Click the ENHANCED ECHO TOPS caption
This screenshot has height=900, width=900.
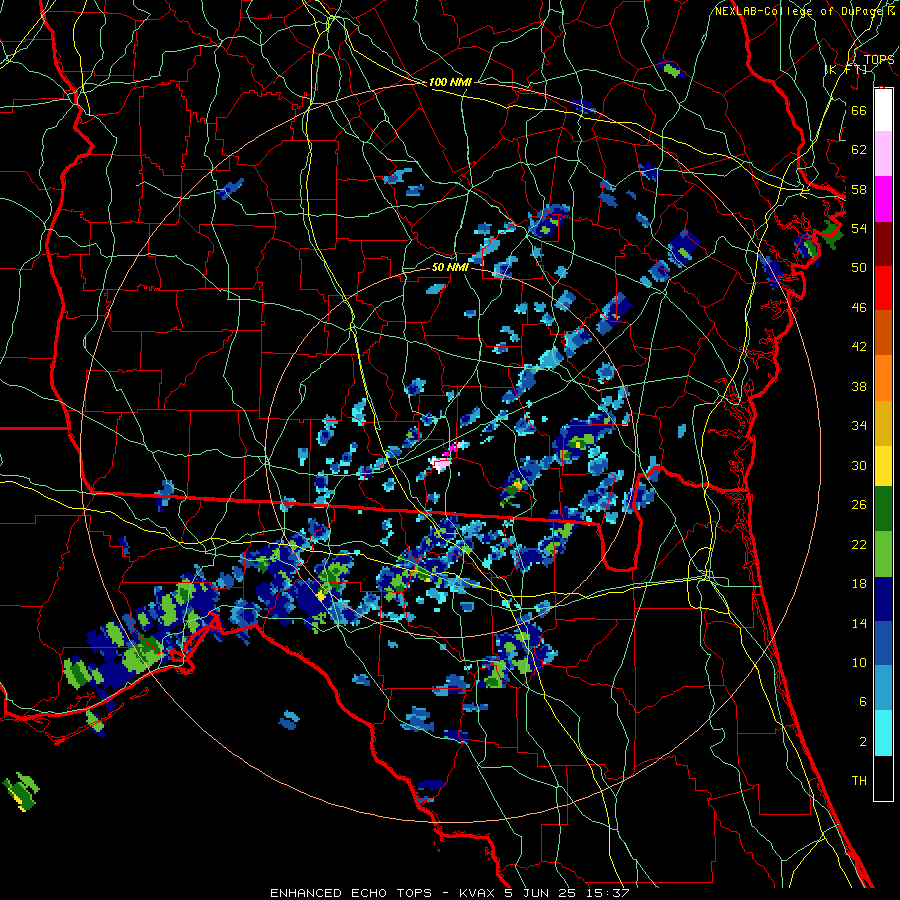pos(449,893)
